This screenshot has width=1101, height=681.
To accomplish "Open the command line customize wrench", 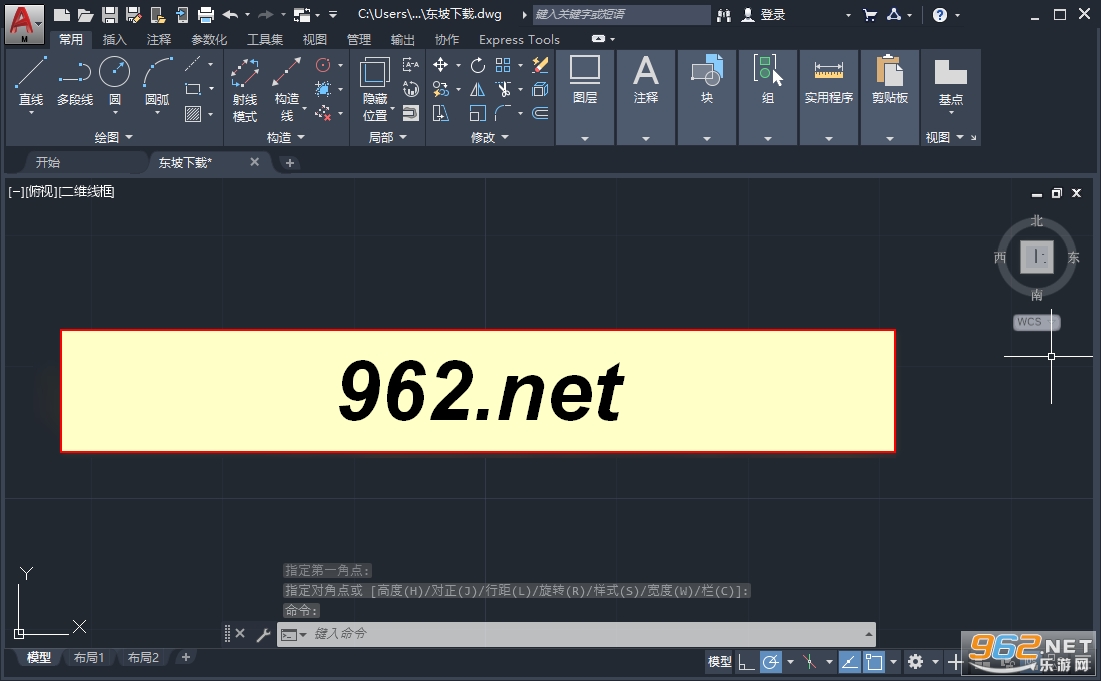I will pyautogui.click(x=263, y=635).
